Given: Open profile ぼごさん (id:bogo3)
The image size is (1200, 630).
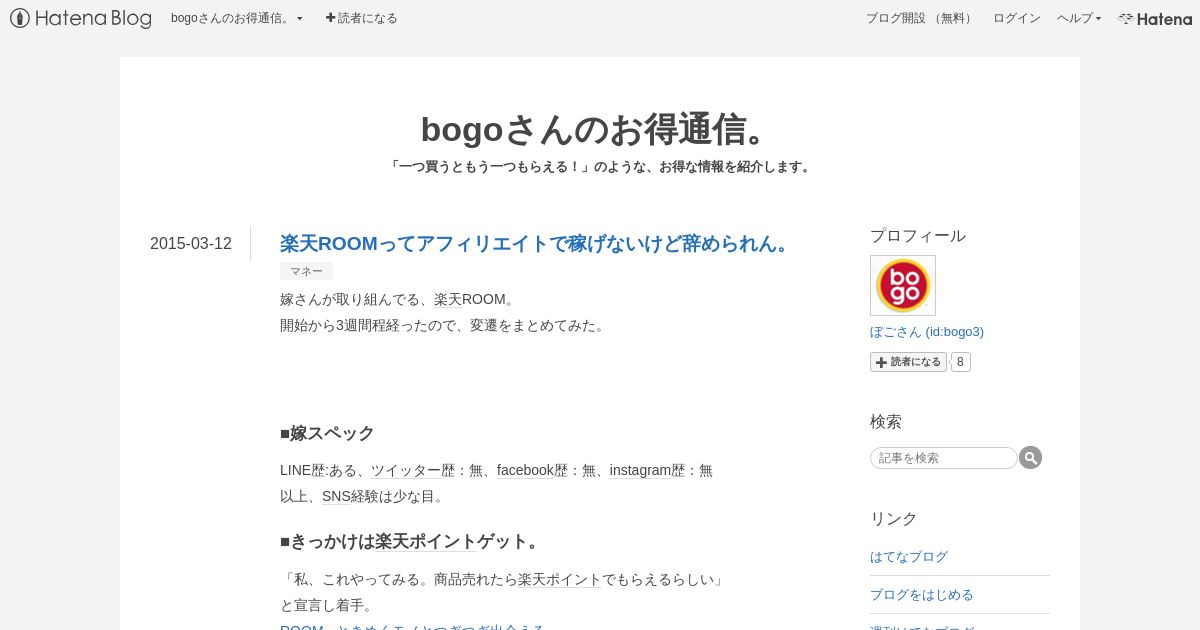Looking at the screenshot, I should pos(927,331).
